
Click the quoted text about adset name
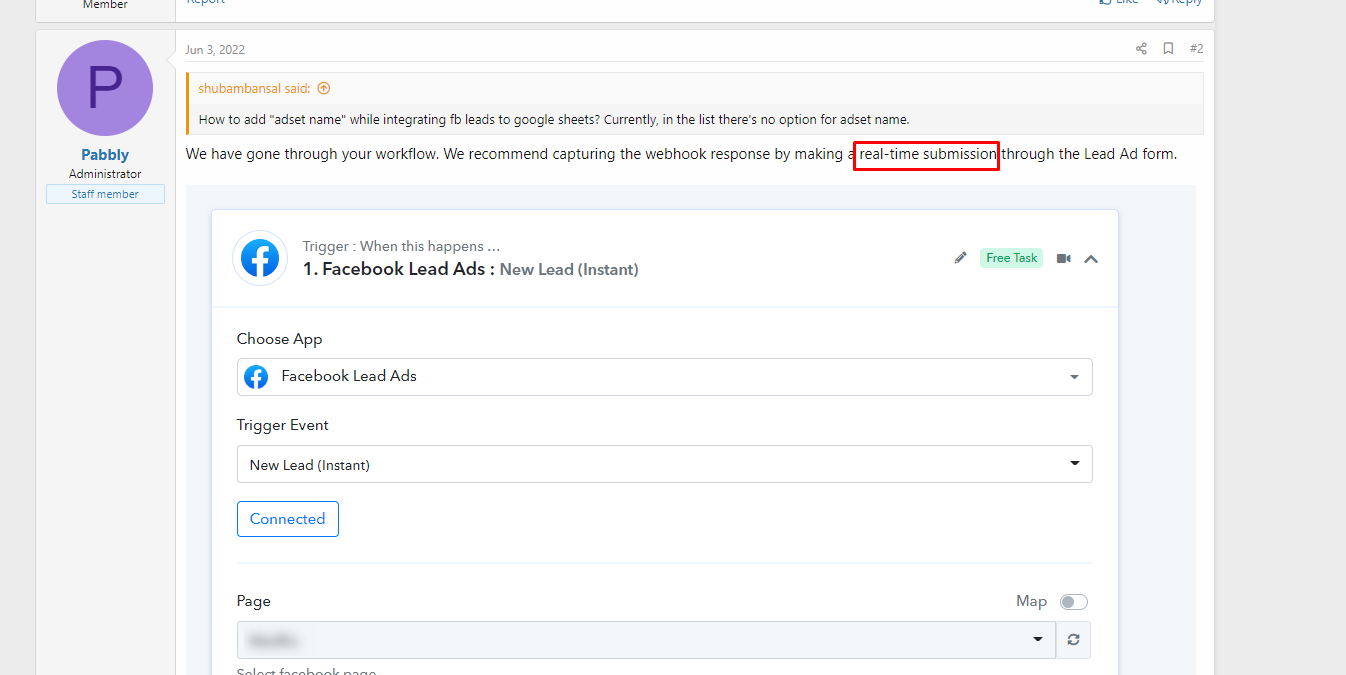(554, 119)
